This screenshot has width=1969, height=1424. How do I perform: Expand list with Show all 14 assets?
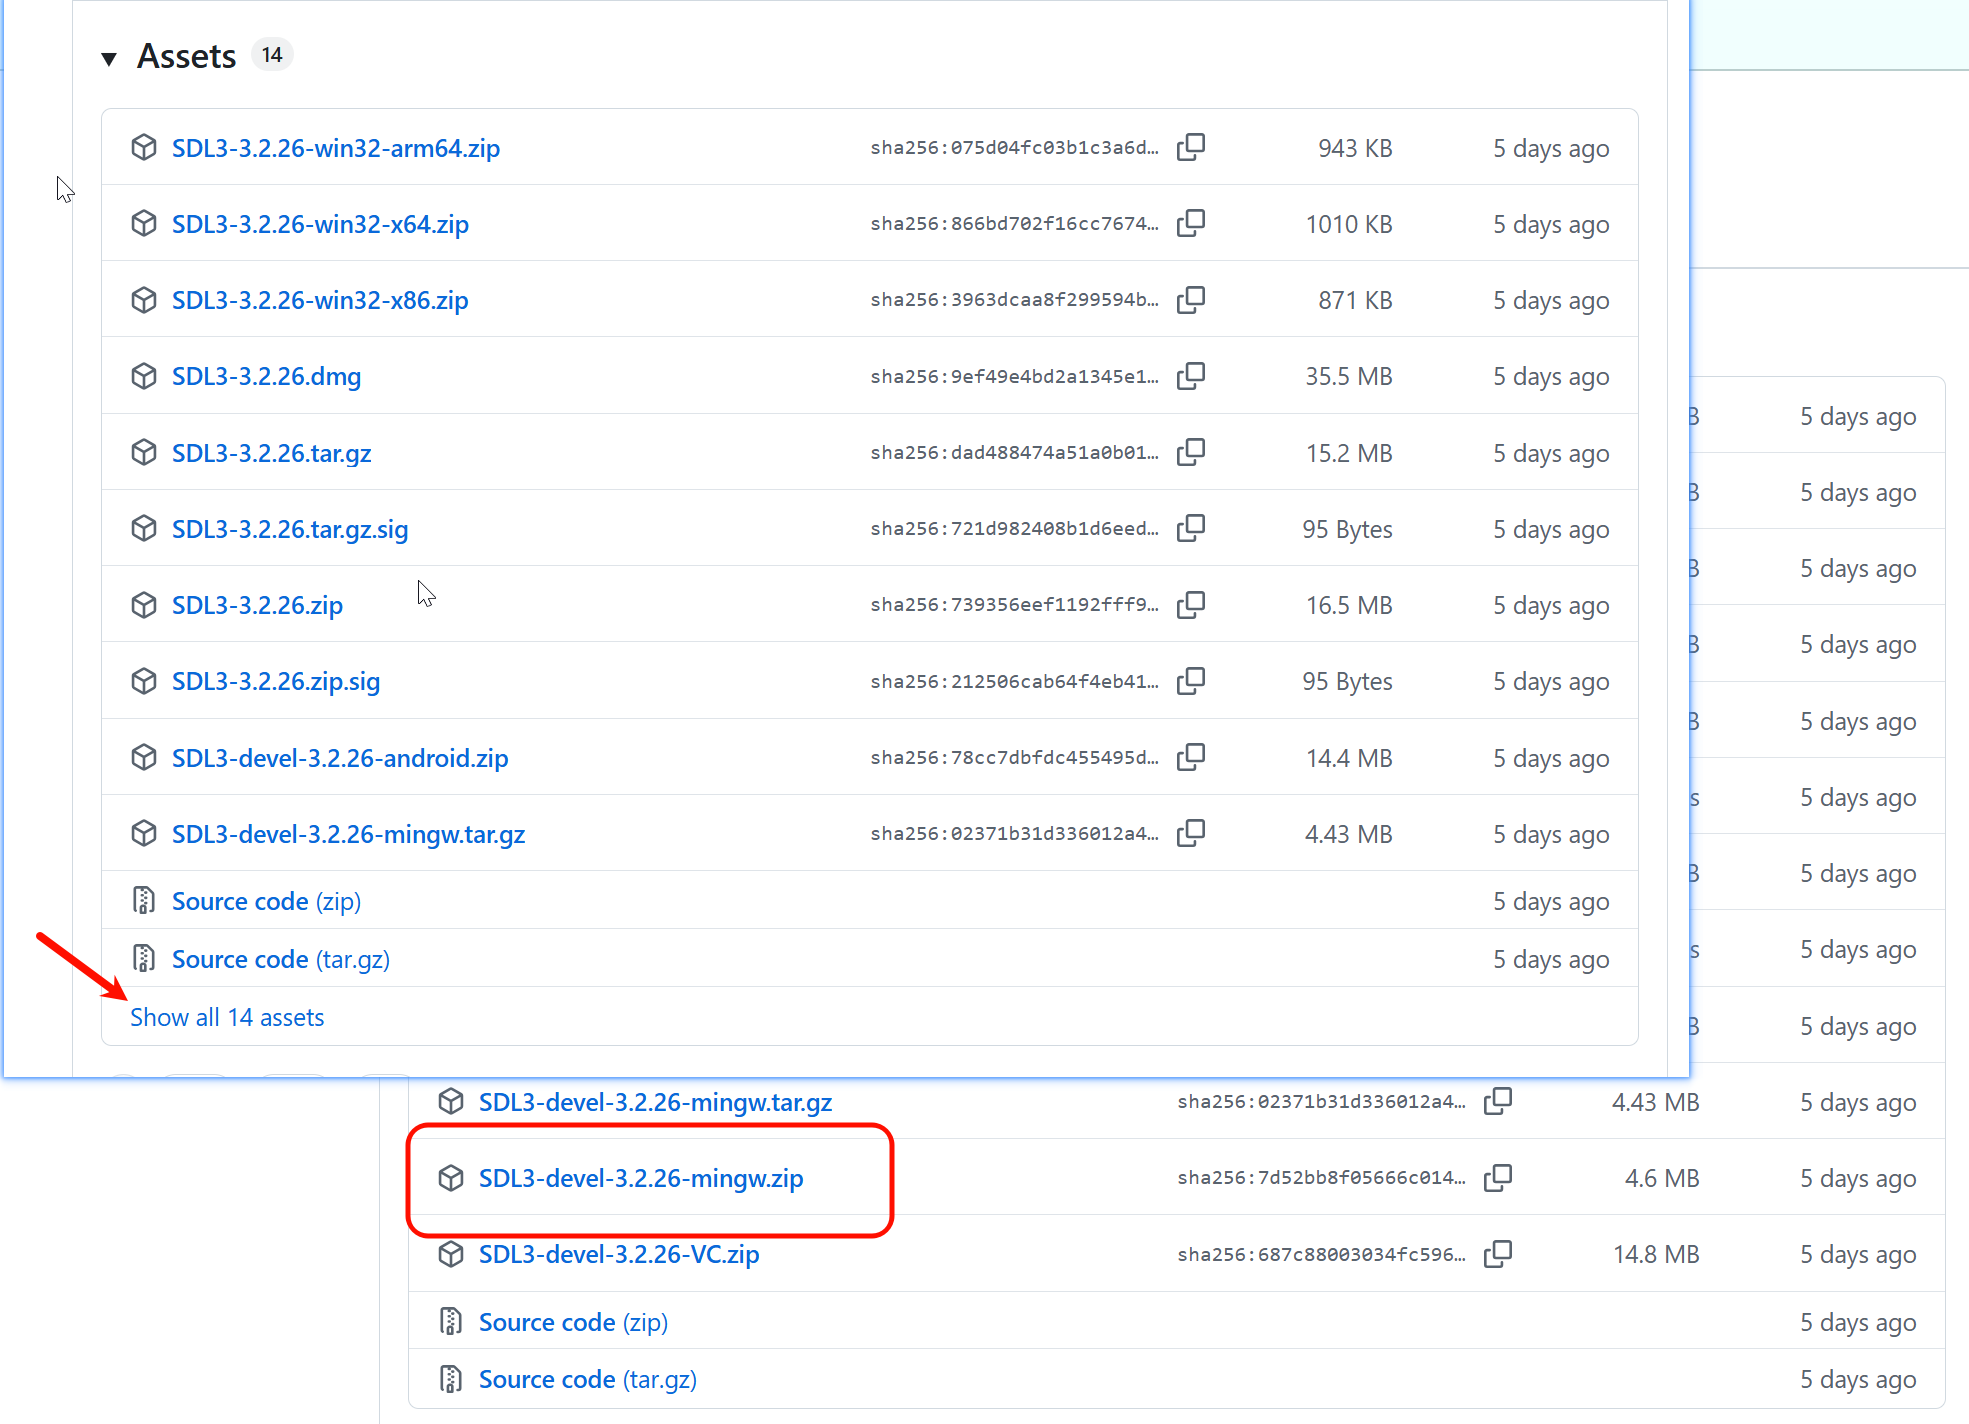coord(227,1017)
